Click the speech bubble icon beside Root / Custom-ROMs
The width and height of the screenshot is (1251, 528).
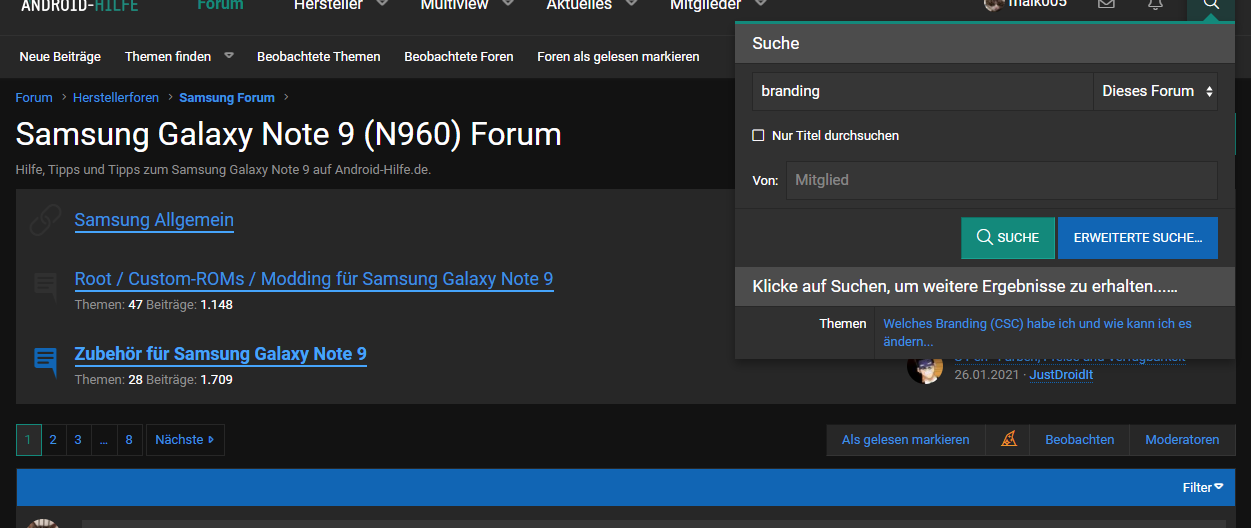pos(46,287)
